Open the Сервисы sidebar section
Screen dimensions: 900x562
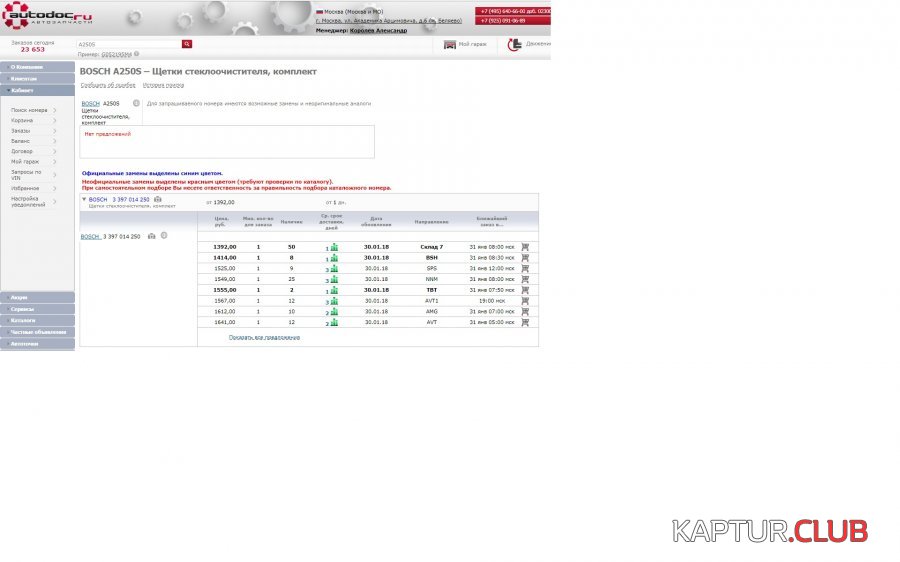coord(37,309)
